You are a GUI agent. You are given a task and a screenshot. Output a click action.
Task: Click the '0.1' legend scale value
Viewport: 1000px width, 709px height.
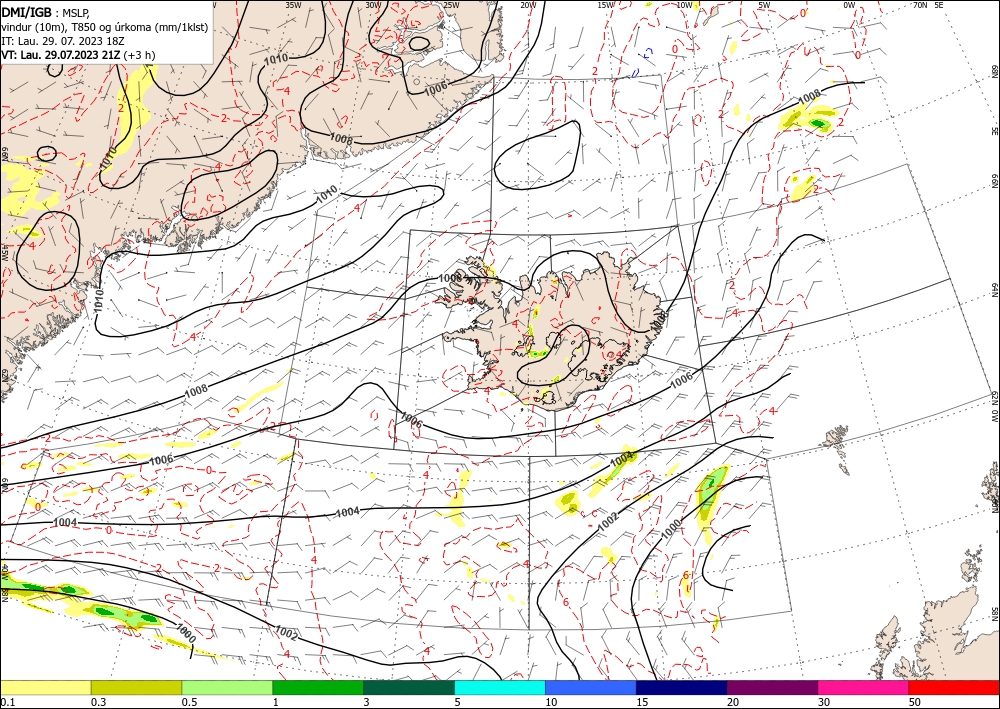tap(7, 702)
